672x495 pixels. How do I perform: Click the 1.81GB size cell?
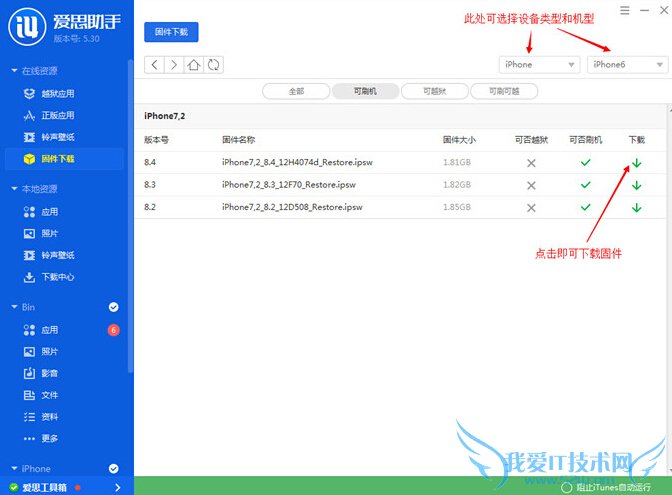click(x=457, y=162)
